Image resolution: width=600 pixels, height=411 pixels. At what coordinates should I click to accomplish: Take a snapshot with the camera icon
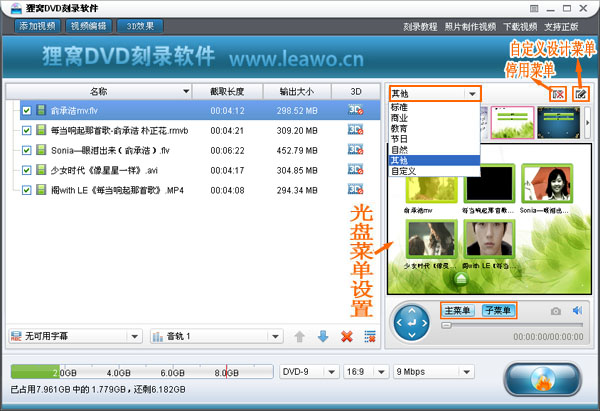(x=556, y=311)
